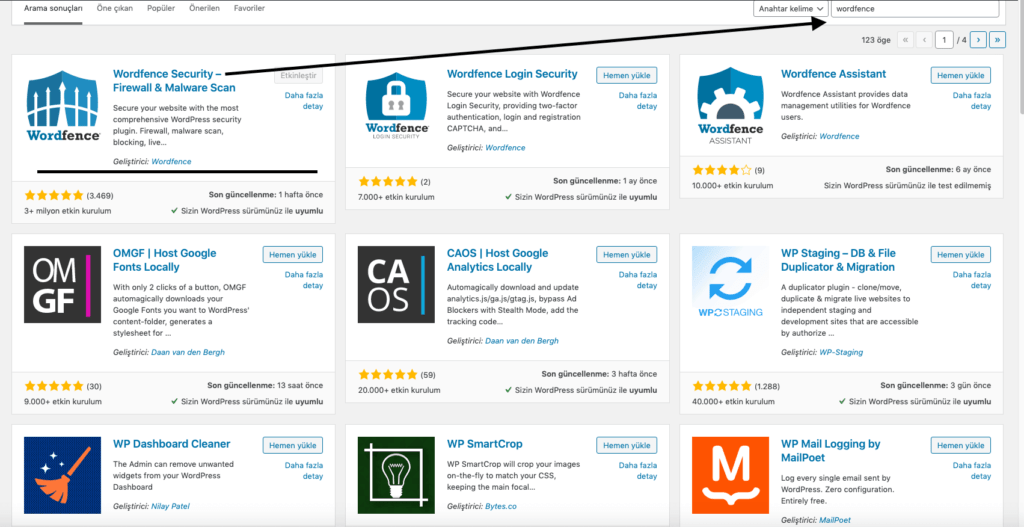Image resolution: width=1024 pixels, height=527 pixels.
Task: Install OMGF with Hemen yükle
Action: pos(293,255)
